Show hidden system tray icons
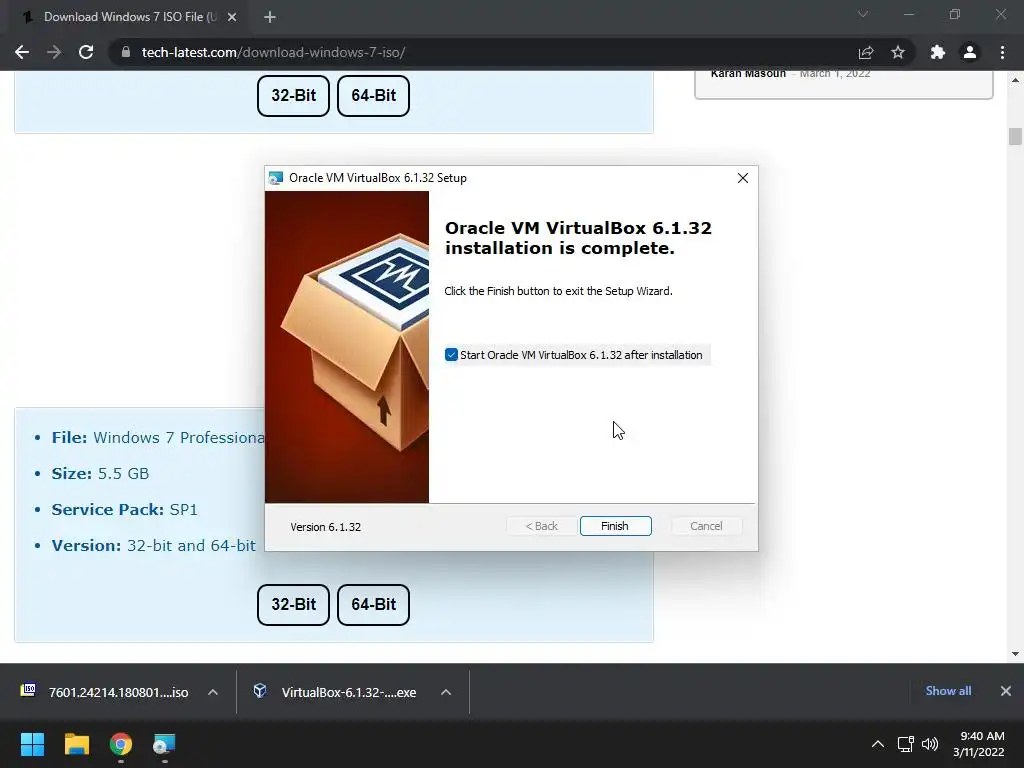 [x=878, y=744]
